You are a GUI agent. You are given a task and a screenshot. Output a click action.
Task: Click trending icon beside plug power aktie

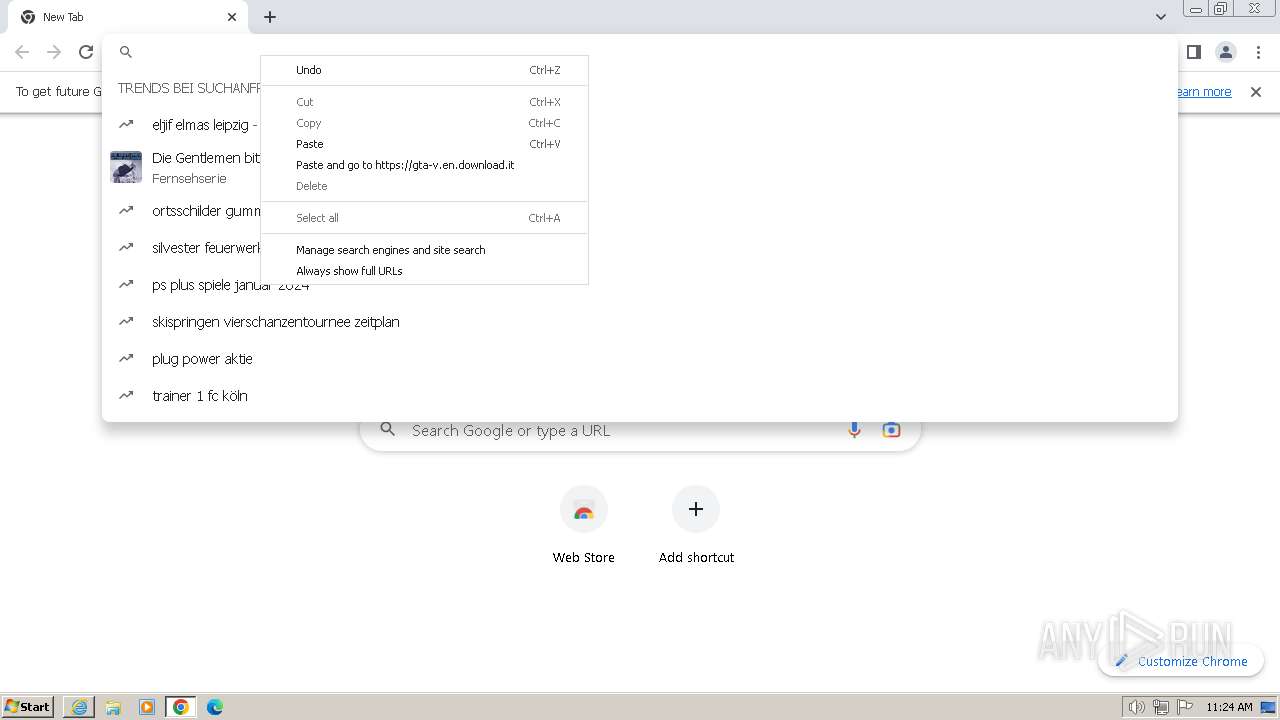coord(126,358)
